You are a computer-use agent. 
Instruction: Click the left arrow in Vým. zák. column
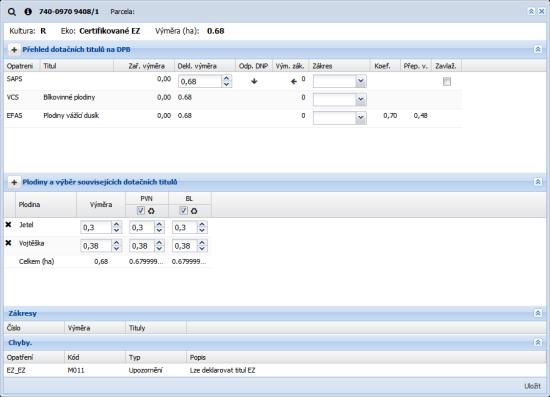click(x=294, y=82)
